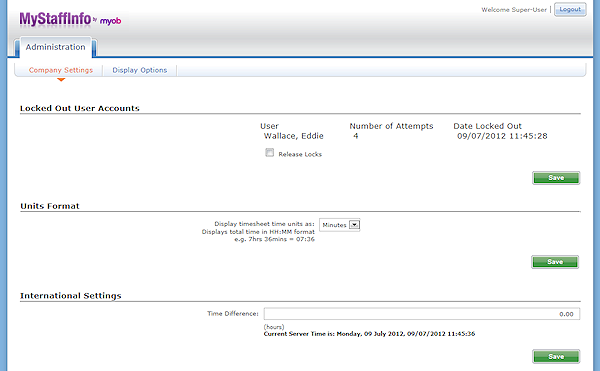Click the myob brand logo
Screen dimensions: 600x371
click(x=110, y=21)
